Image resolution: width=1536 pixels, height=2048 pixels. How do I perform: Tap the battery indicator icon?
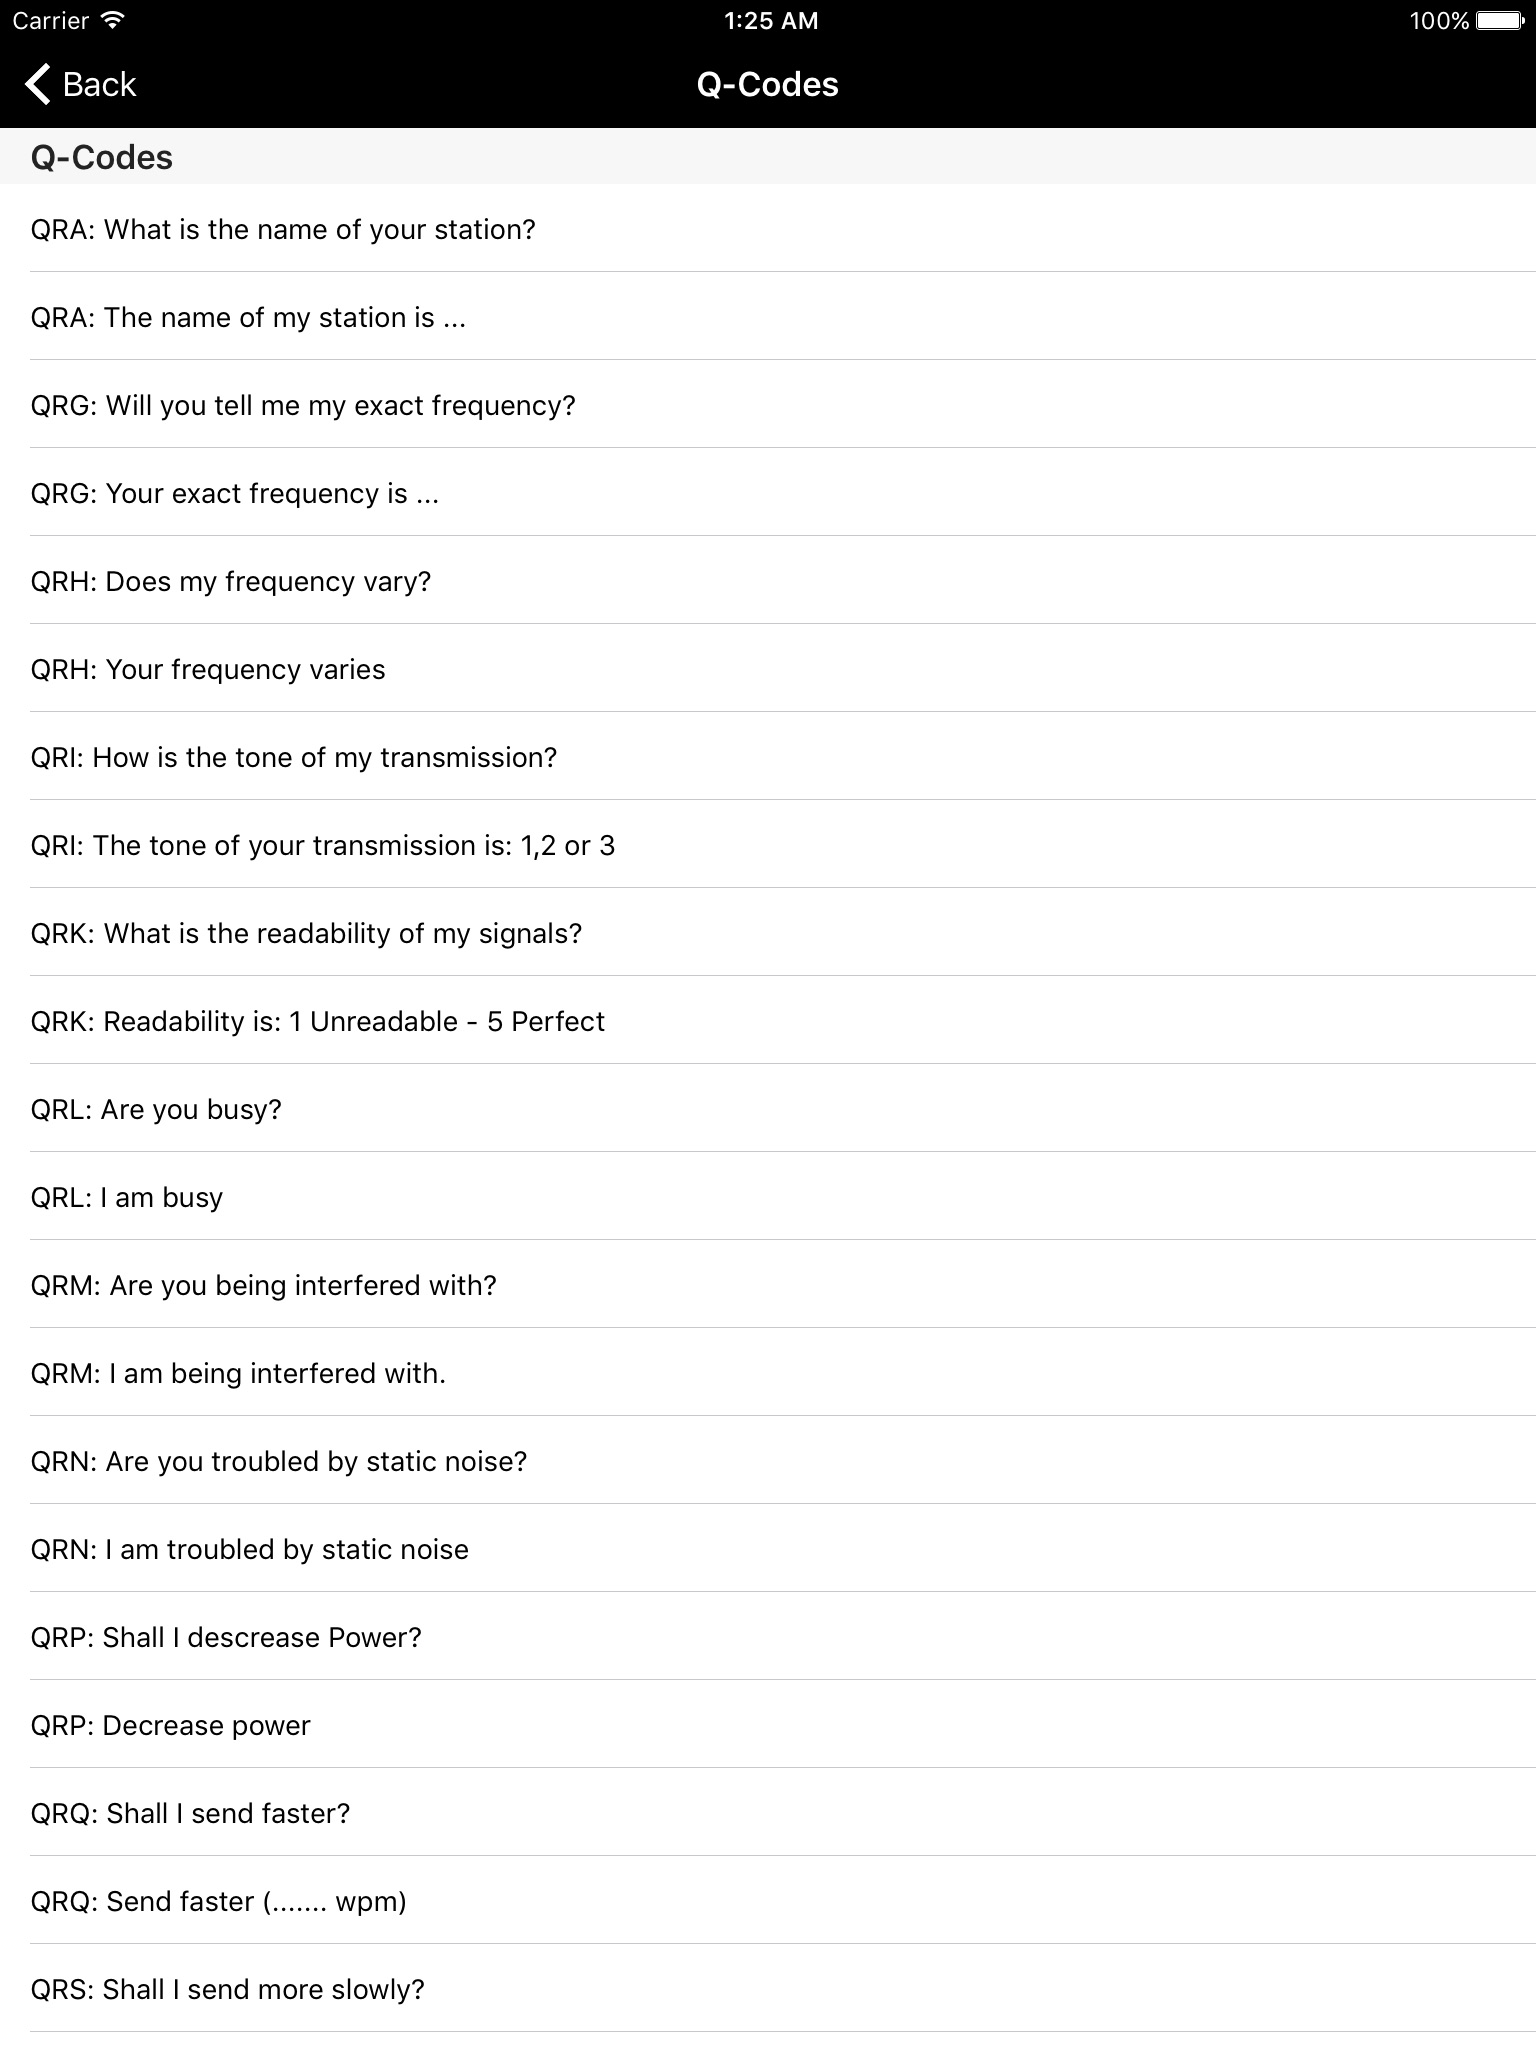point(1499,21)
